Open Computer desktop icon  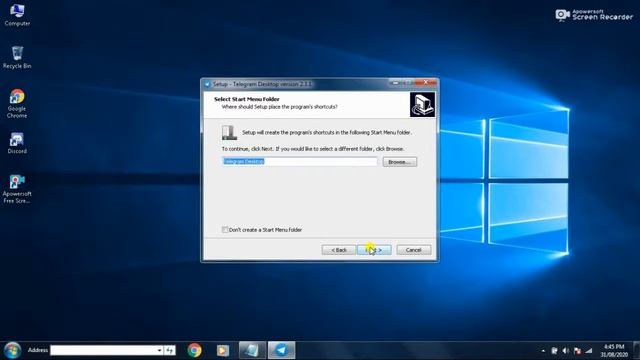click(x=17, y=15)
